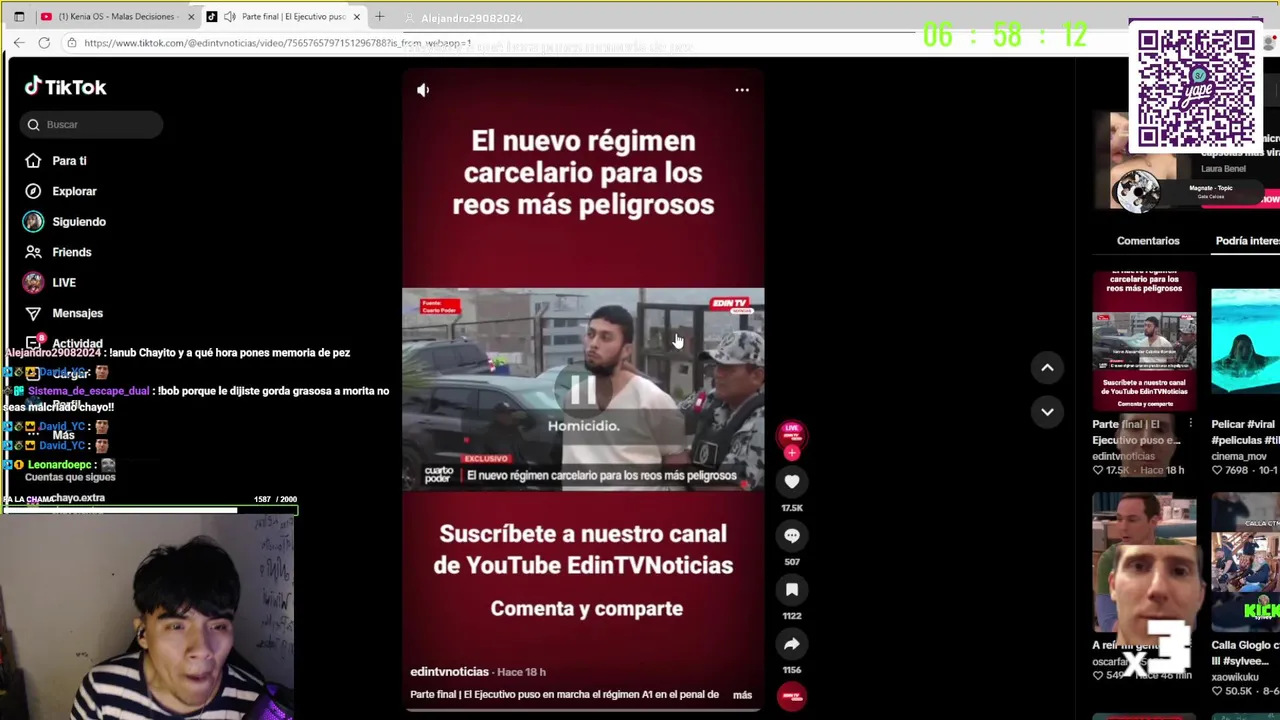Click the Mensajes paper-plane icon
Viewport: 1280px width, 720px height.
(x=33, y=313)
